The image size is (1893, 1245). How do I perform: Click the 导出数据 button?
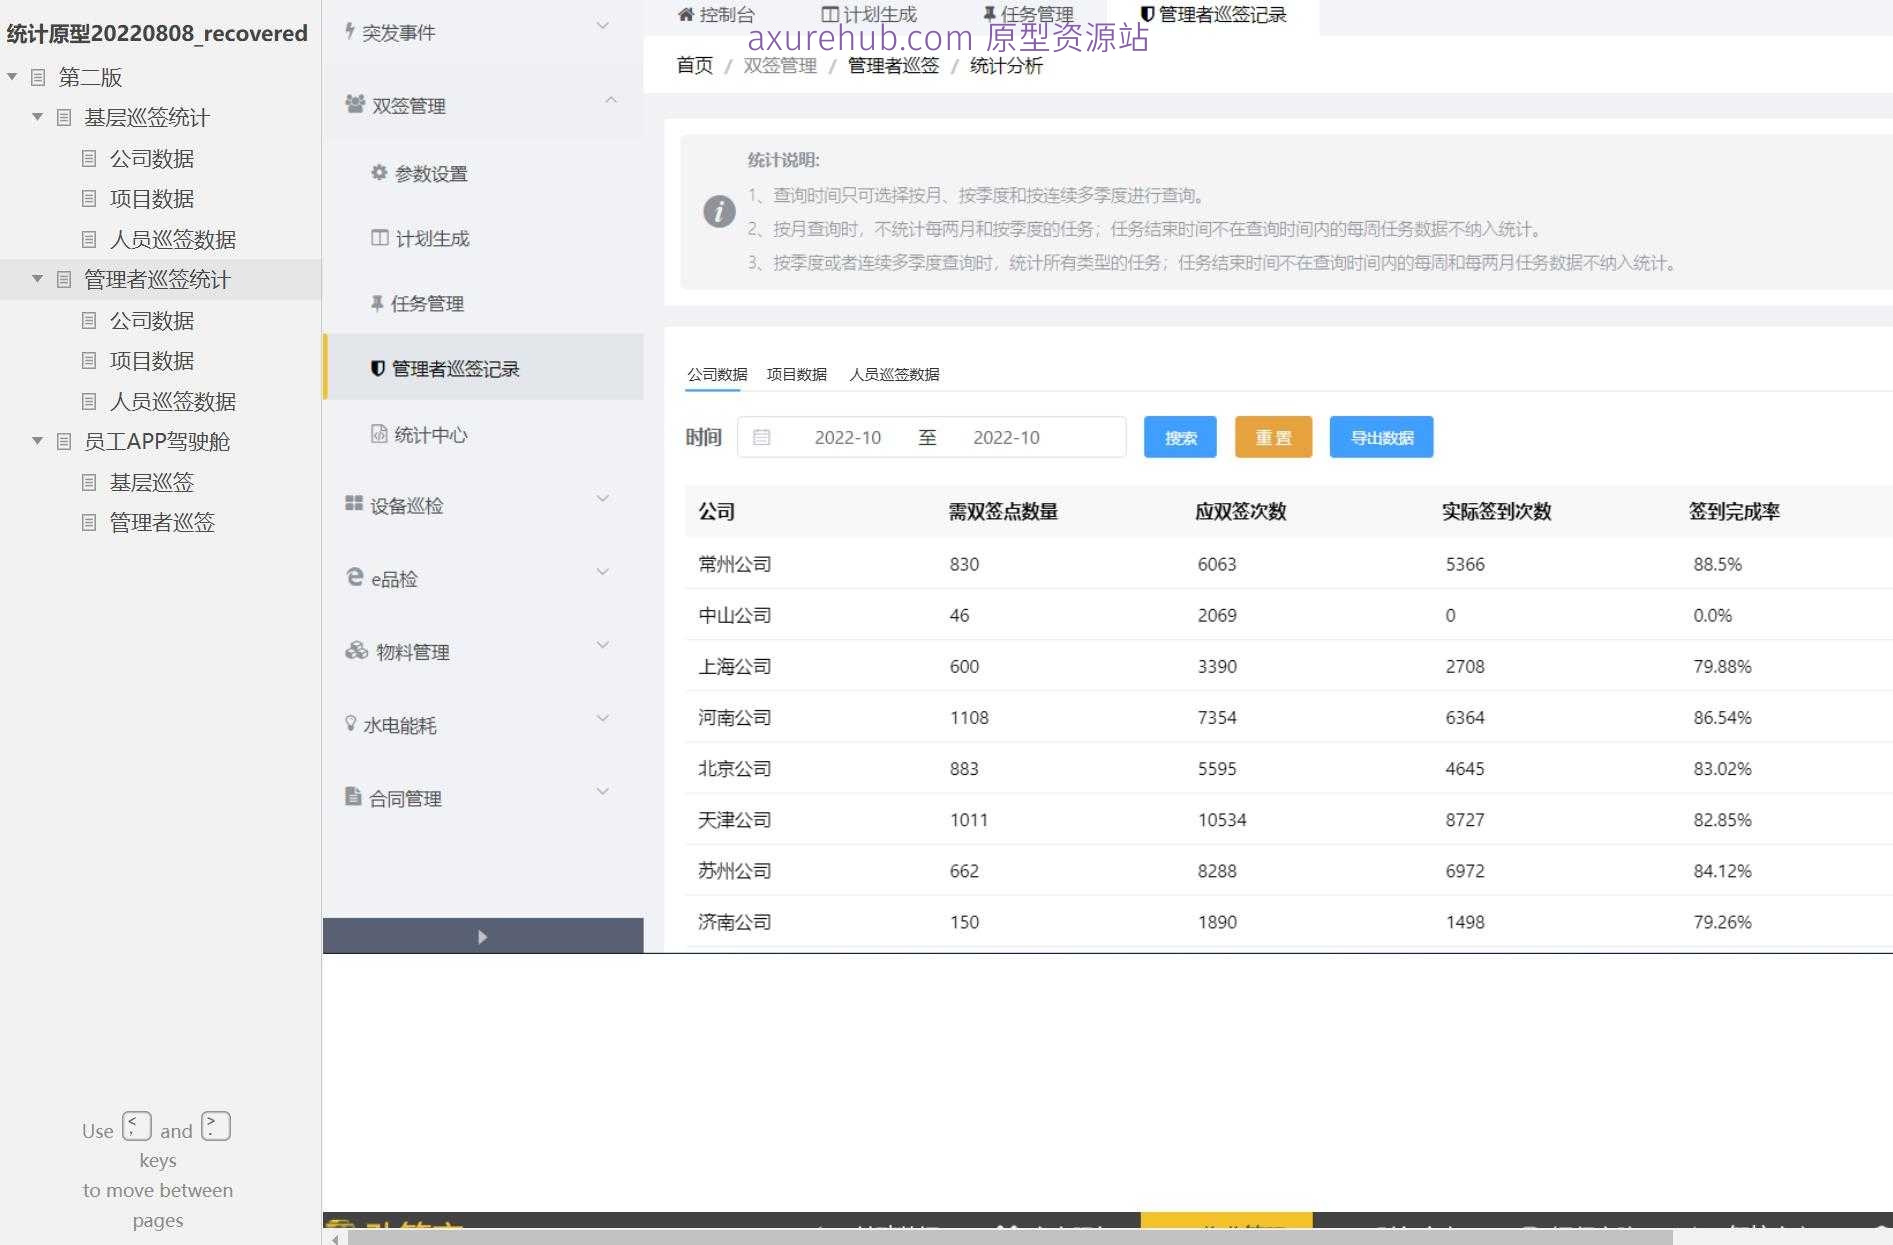click(1381, 437)
